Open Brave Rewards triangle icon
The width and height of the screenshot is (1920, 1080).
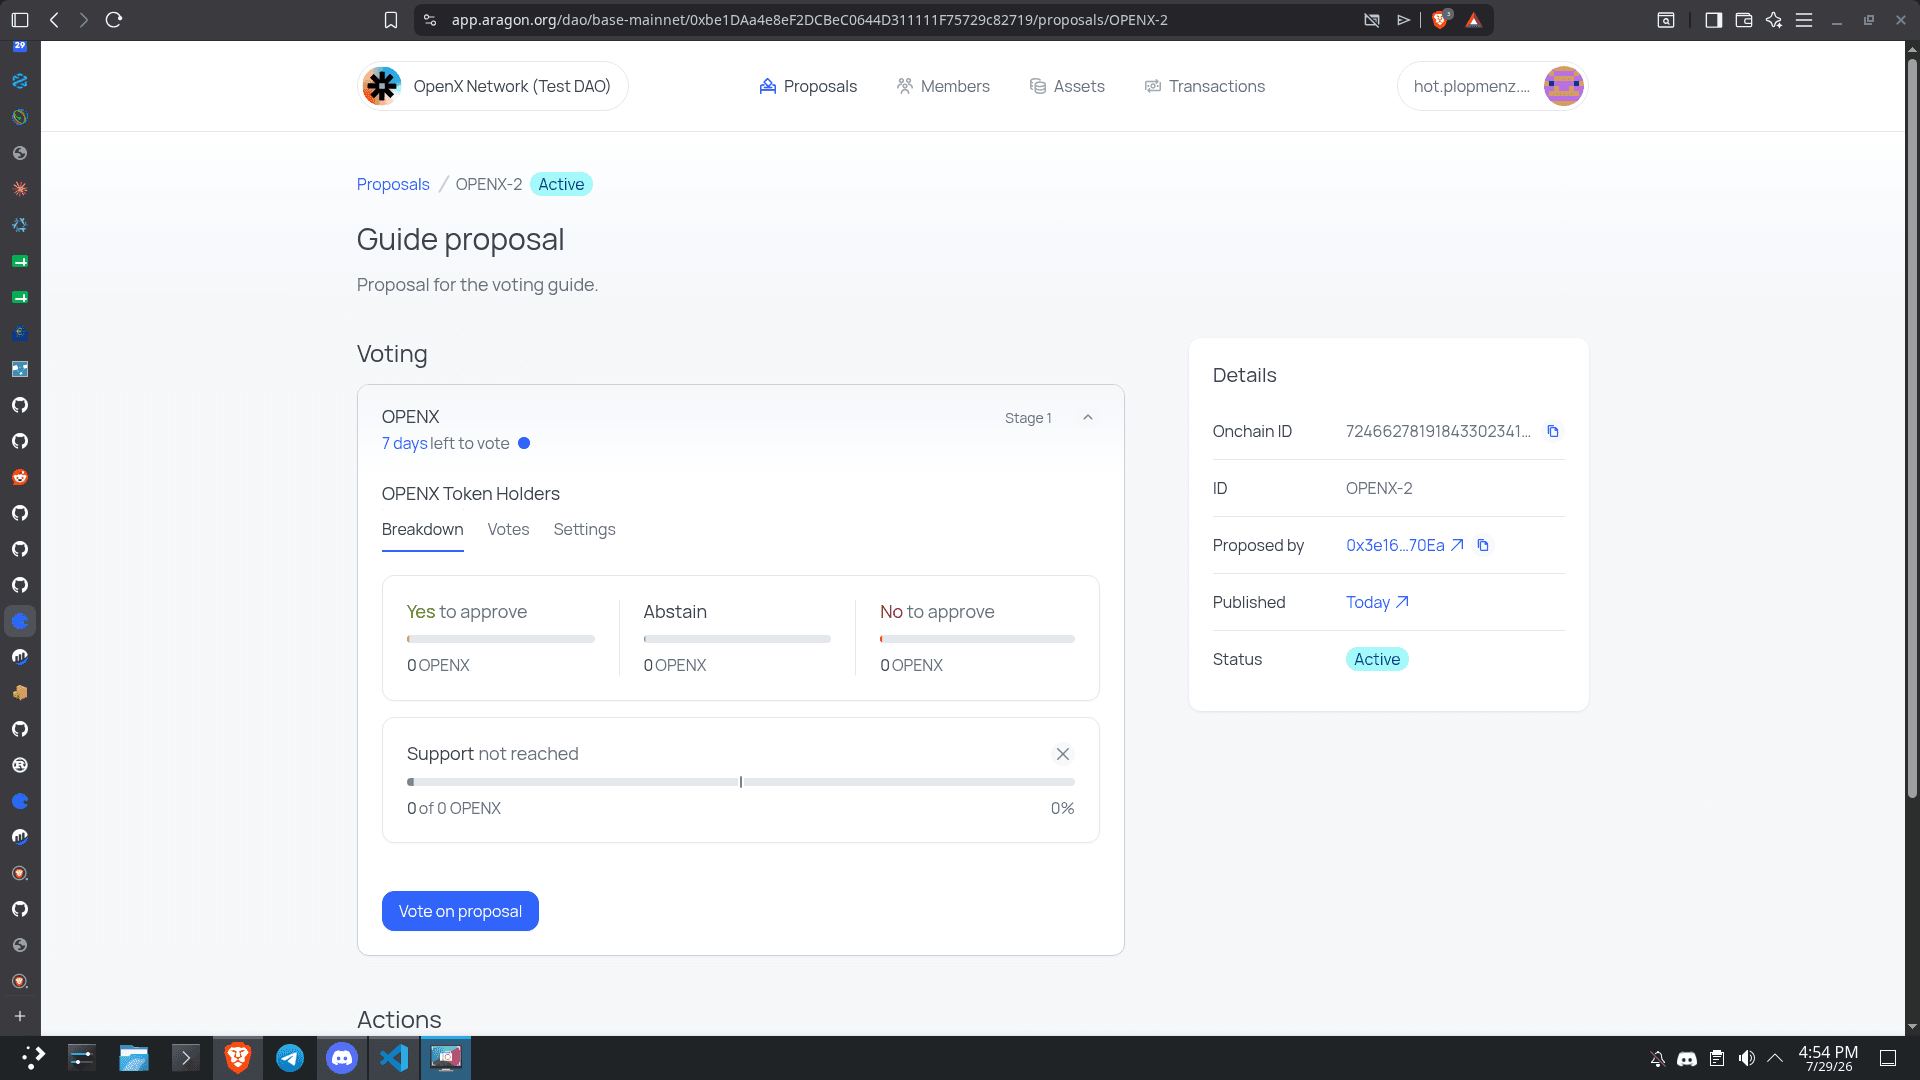coord(1473,20)
